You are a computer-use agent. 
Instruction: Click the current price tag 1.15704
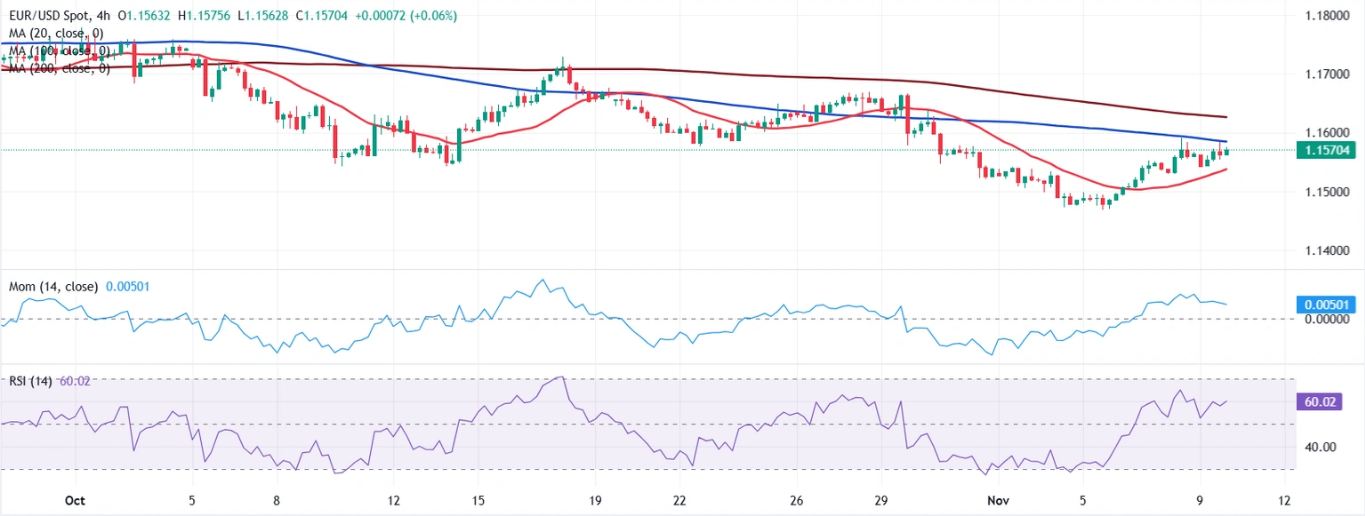(1326, 150)
